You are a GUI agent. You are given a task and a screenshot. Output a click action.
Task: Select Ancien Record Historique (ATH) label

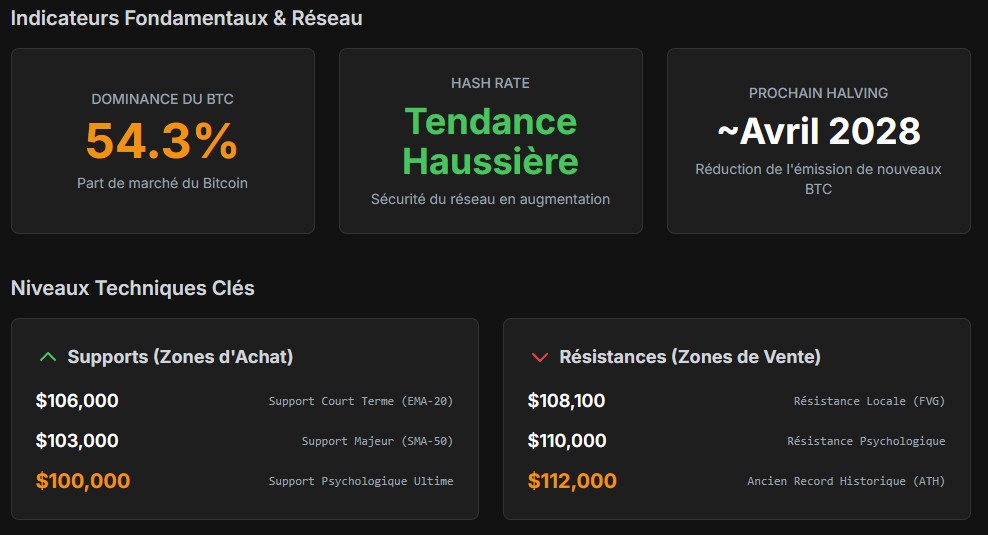coord(846,481)
